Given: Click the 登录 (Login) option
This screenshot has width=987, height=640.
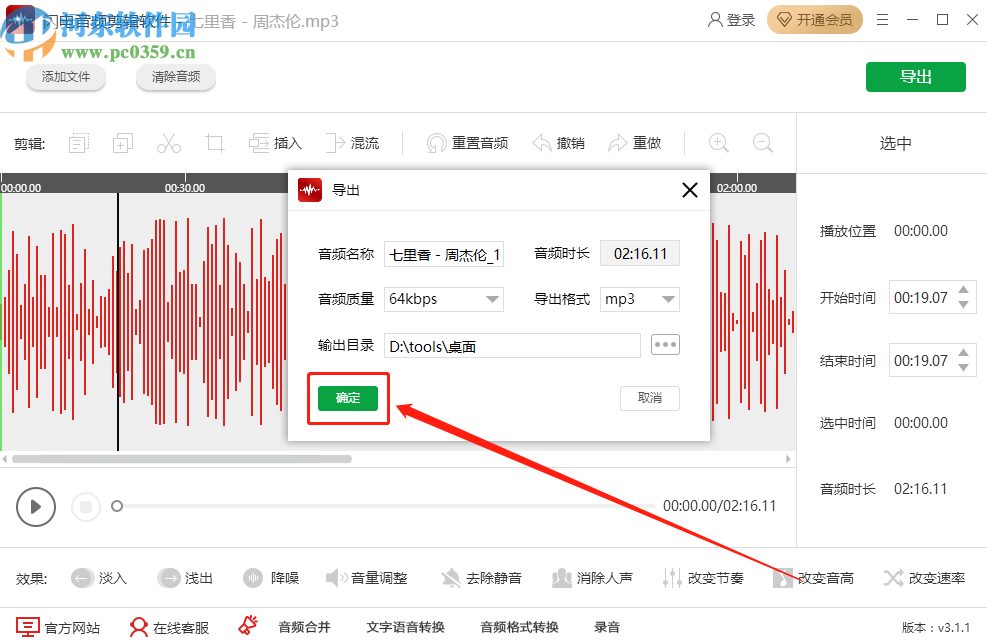Looking at the screenshot, I should point(731,19).
